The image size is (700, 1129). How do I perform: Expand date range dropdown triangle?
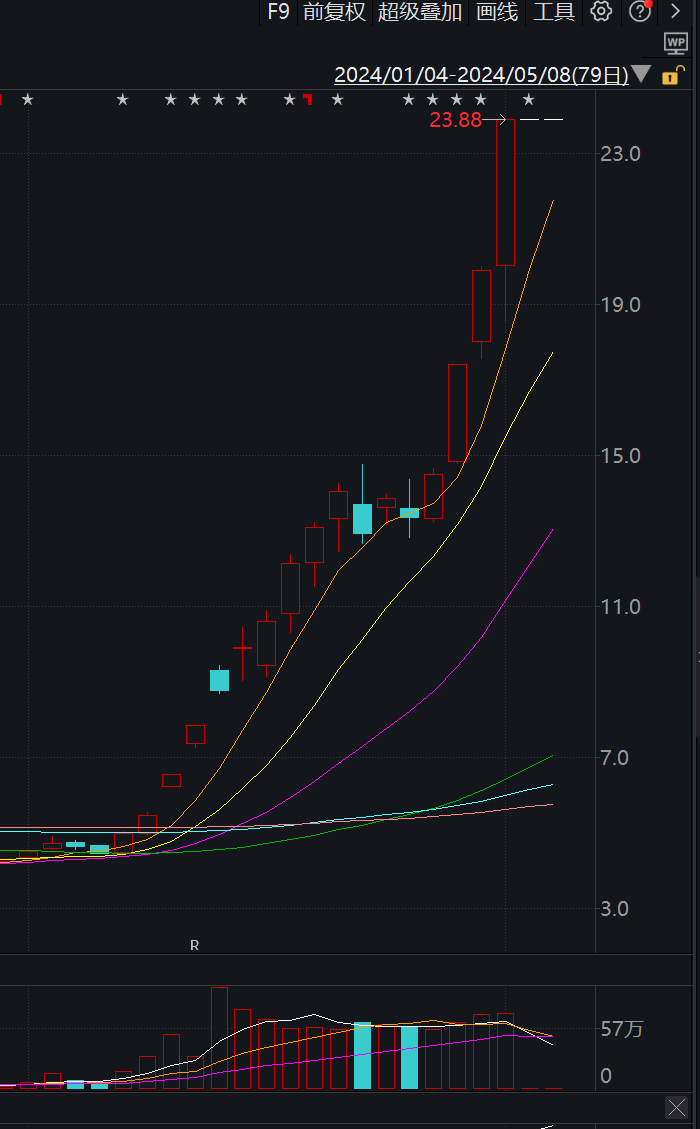point(641,74)
